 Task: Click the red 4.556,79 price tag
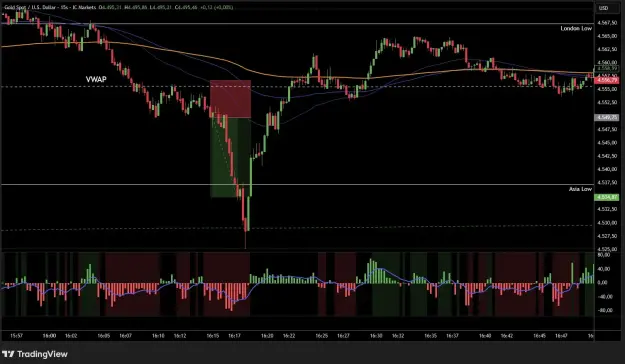tap(607, 81)
